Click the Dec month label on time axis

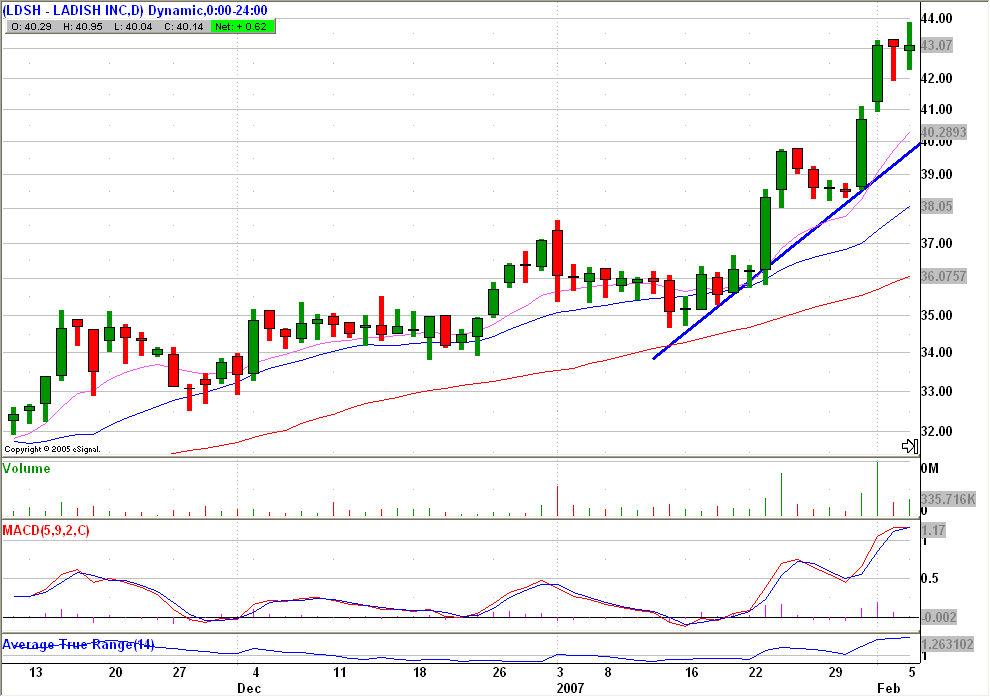249,688
